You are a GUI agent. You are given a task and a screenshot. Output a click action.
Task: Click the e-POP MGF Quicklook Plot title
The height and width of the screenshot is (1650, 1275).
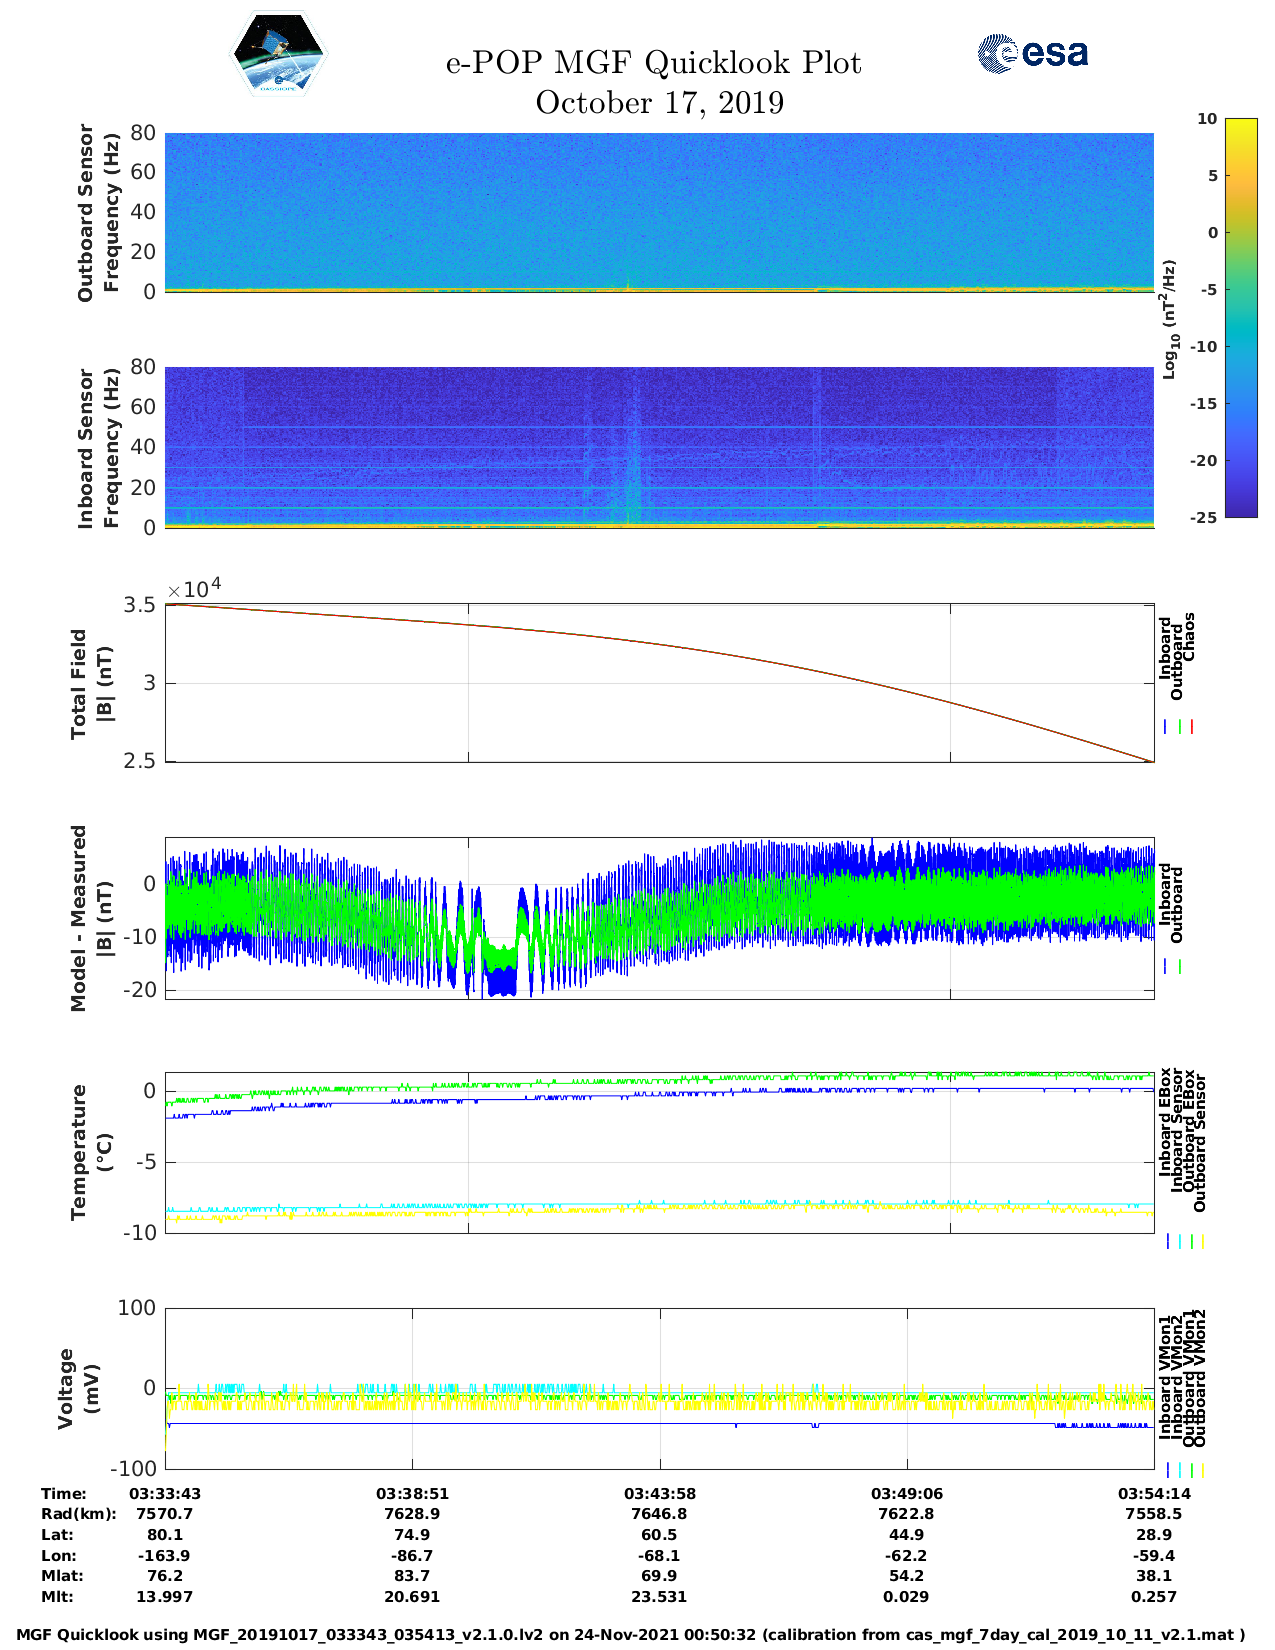tap(653, 63)
